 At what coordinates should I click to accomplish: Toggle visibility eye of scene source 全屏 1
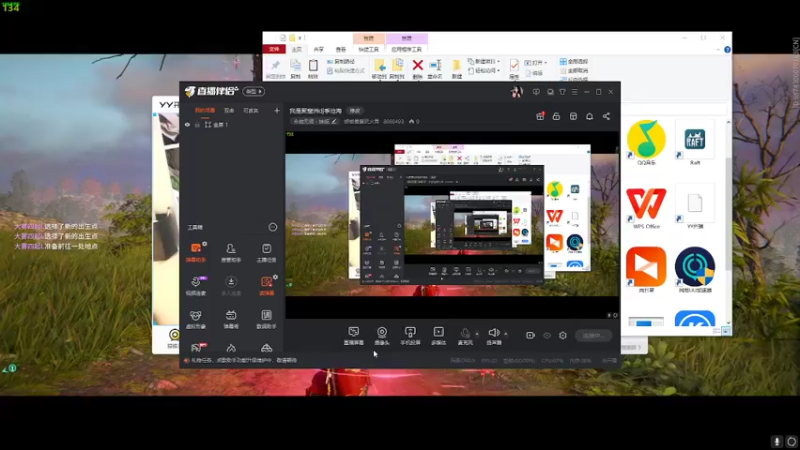[187, 124]
